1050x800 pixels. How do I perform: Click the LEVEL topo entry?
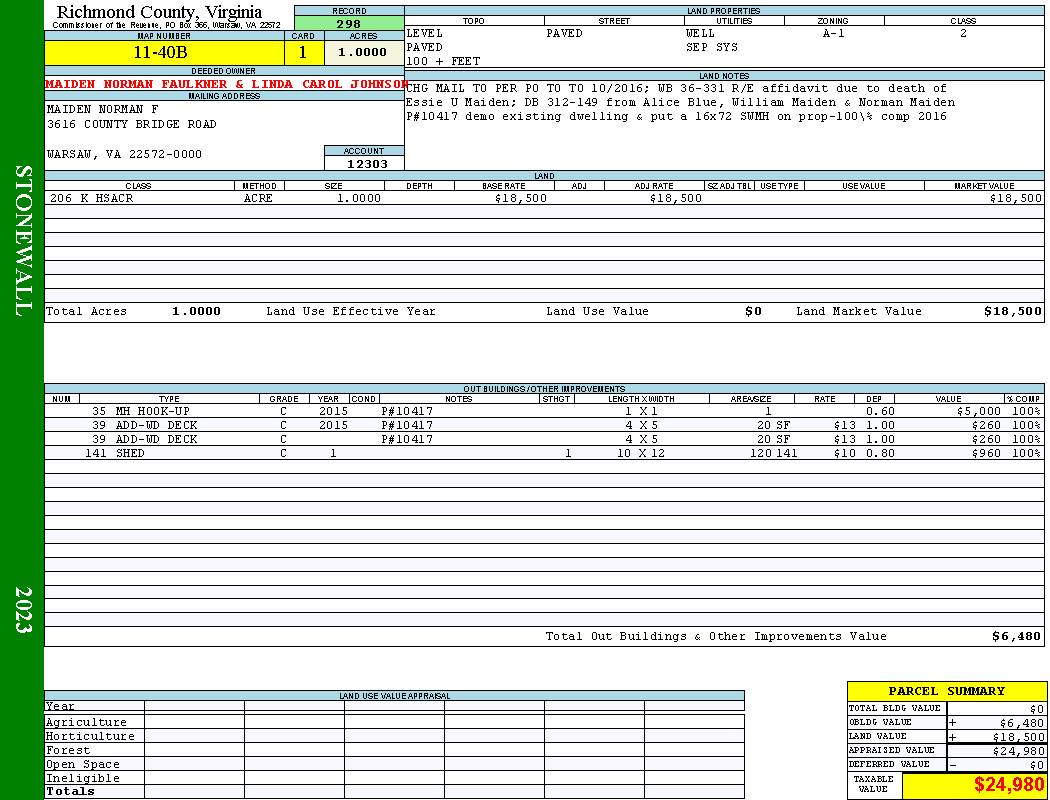tap(425, 33)
